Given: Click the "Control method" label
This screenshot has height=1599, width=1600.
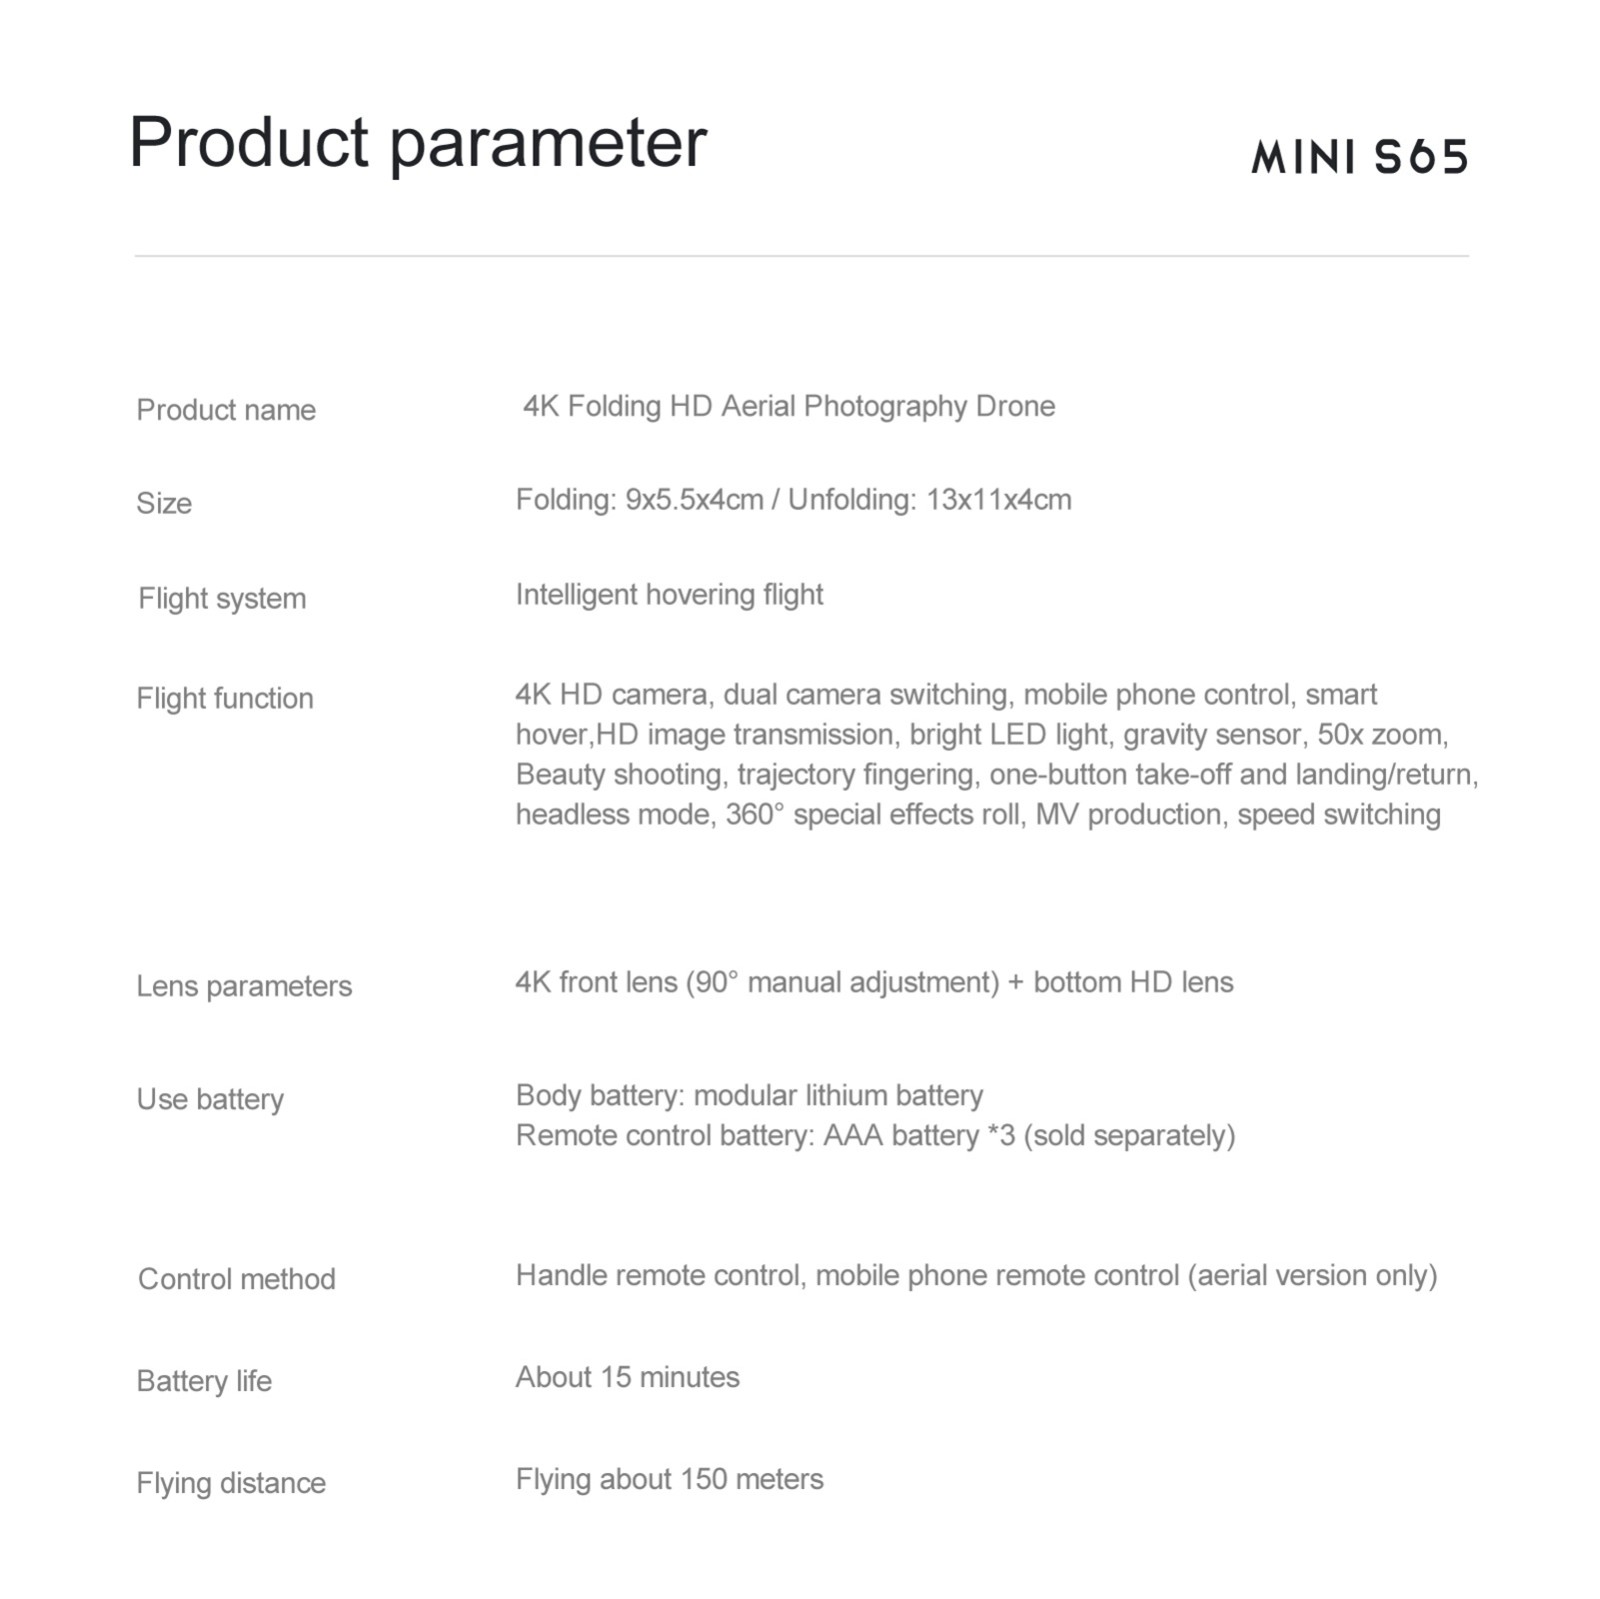Looking at the screenshot, I should coord(237,1279).
